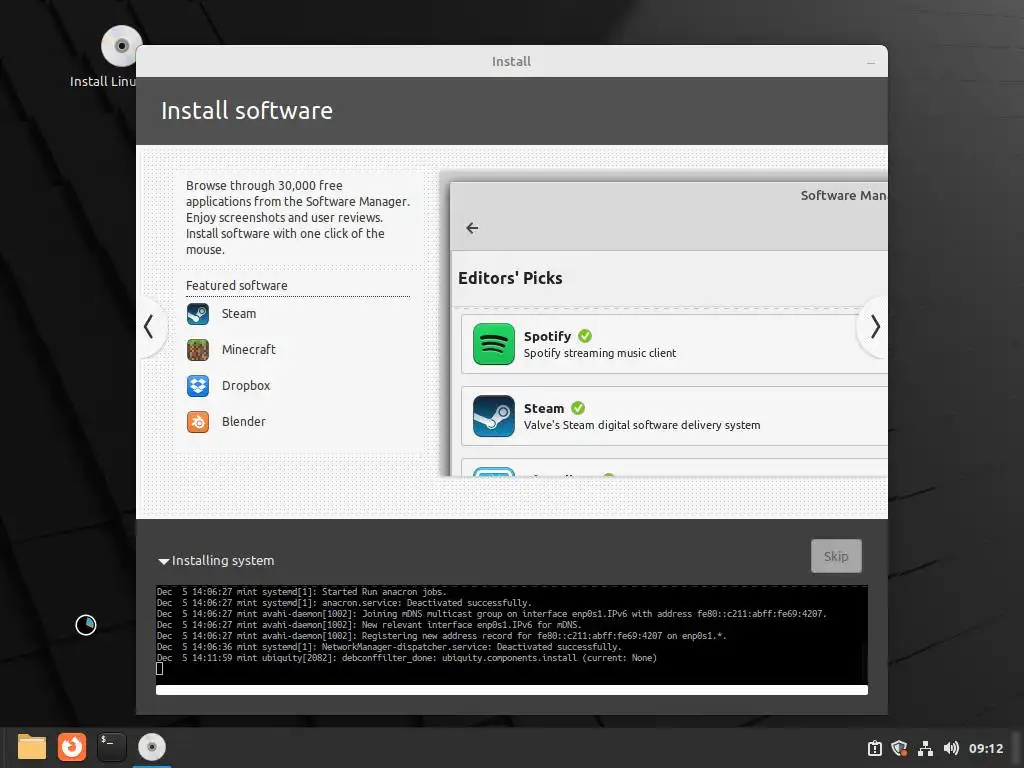Click the Dropbox label in Featured software

[x=246, y=385]
